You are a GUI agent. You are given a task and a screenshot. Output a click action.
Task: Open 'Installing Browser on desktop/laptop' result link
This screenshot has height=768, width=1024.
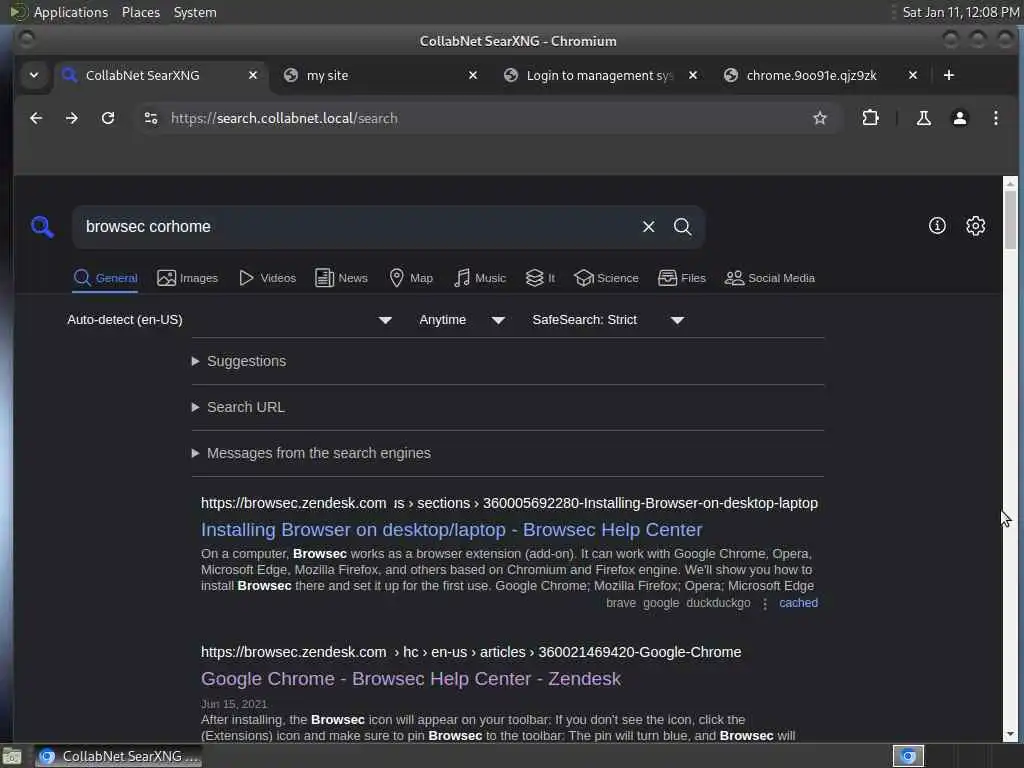click(x=452, y=530)
